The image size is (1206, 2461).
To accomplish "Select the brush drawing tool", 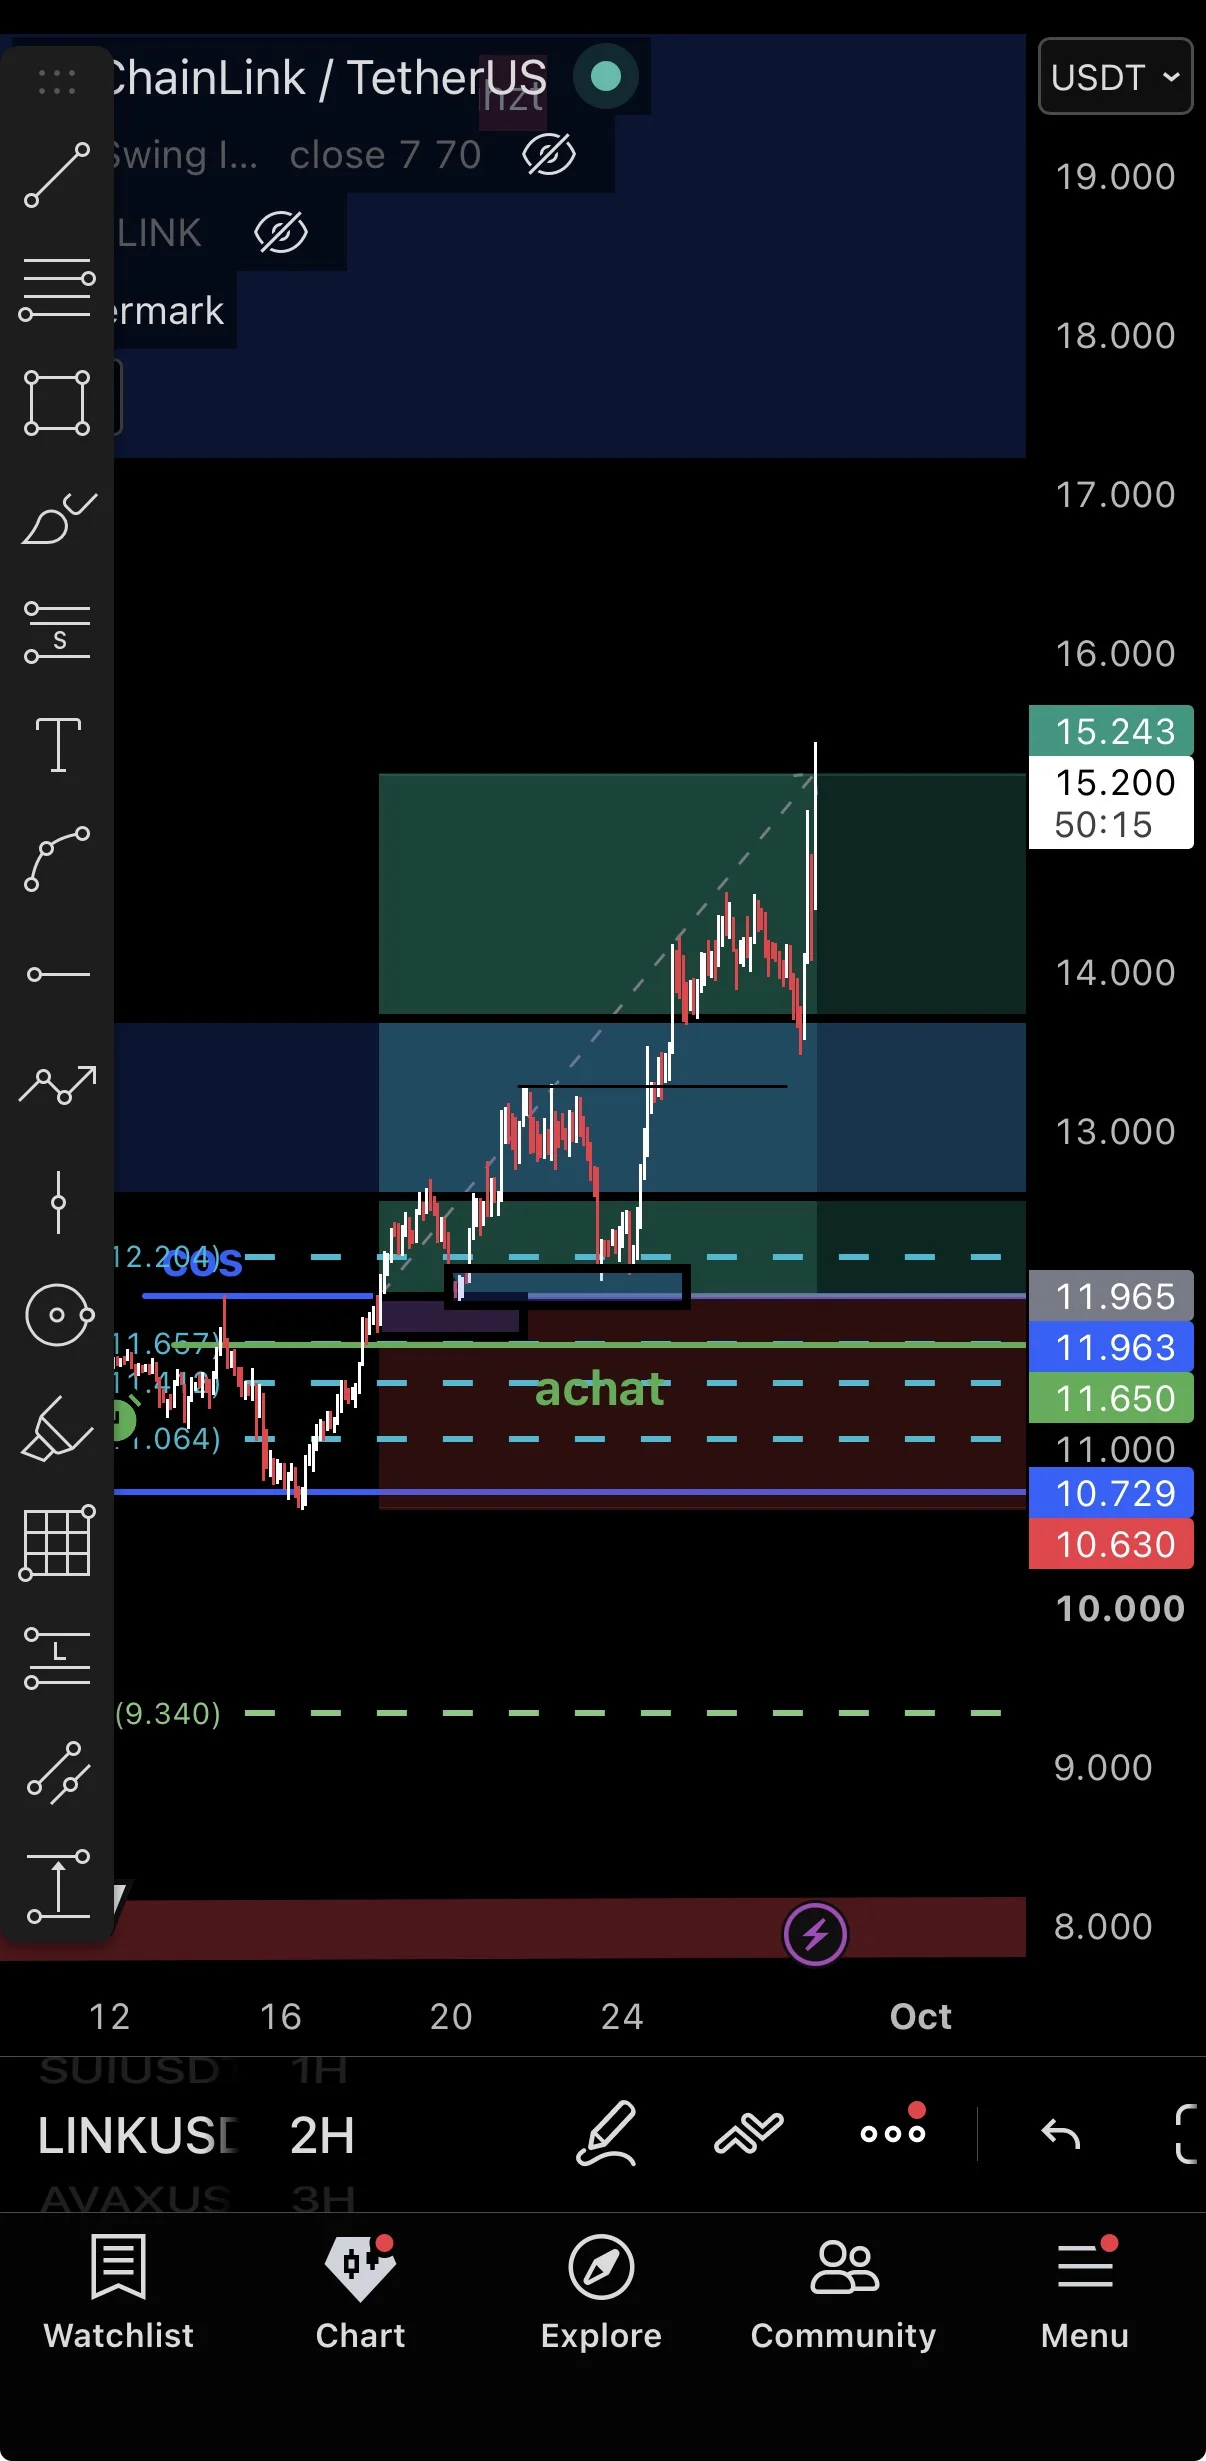I will pos(58,518).
